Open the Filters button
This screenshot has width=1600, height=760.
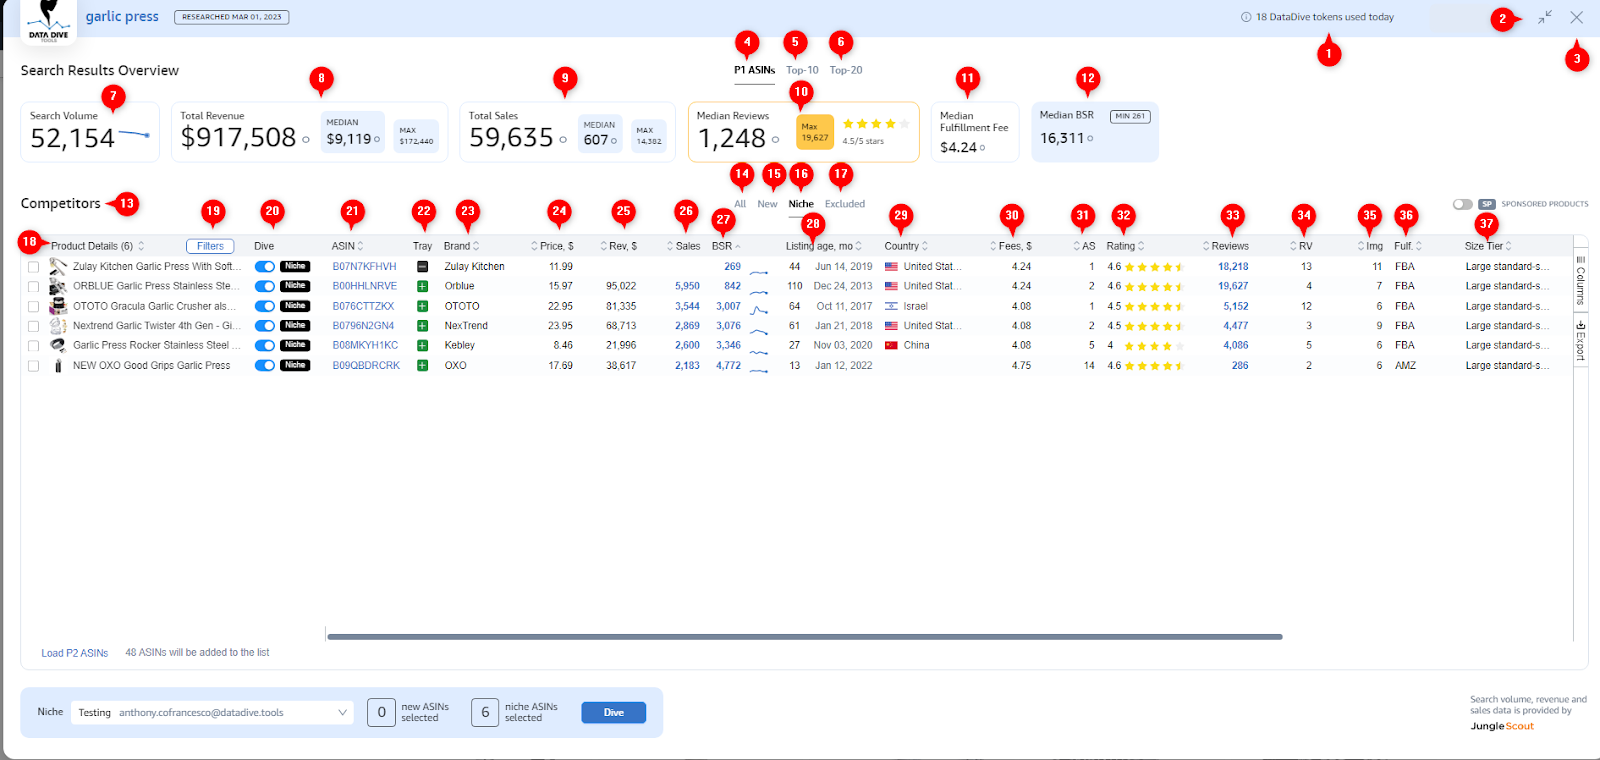(210, 246)
